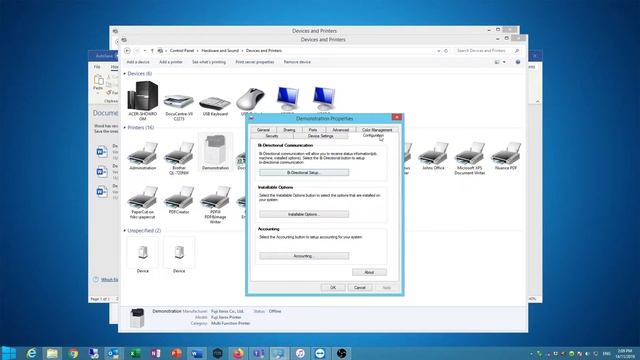Click the Control Panel breadcrumb
Viewport: 640px width, 360px height.
pos(182,51)
